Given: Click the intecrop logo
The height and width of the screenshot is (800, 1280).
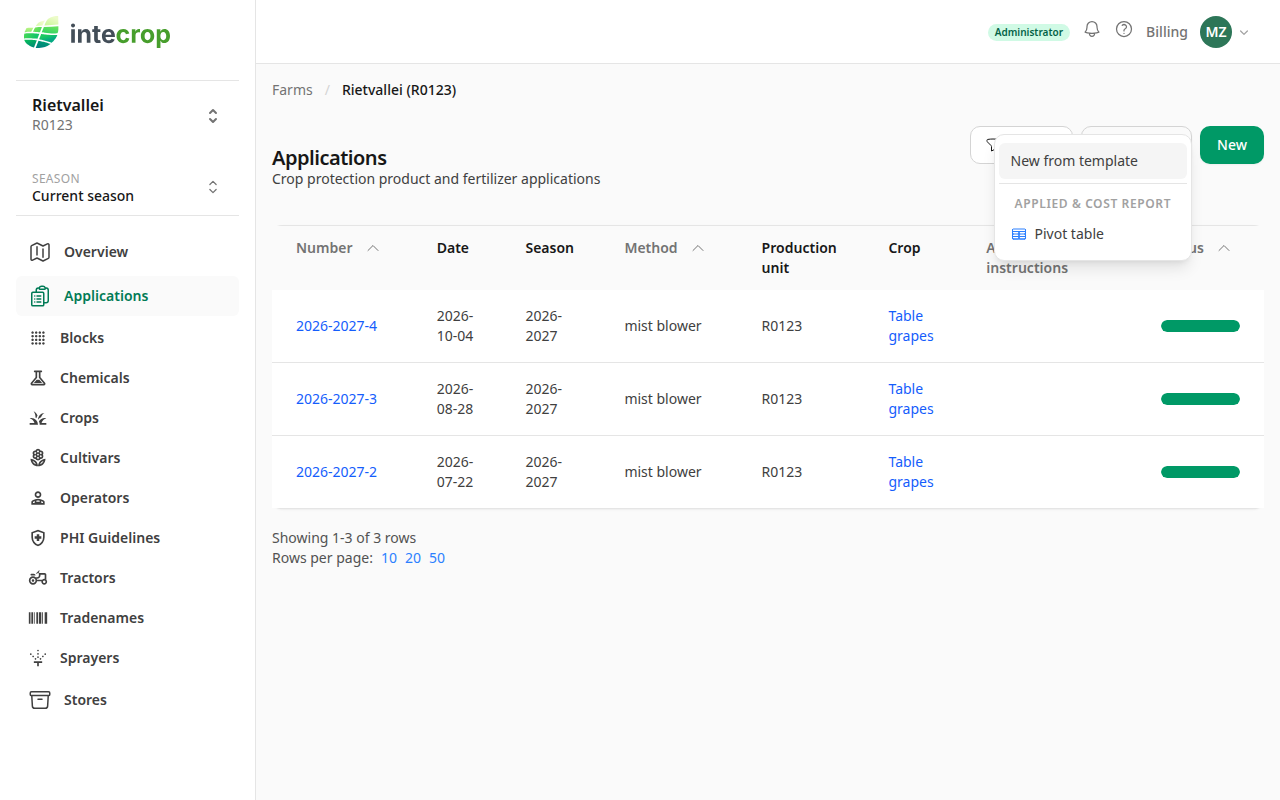Looking at the screenshot, I should [x=97, y=35].
